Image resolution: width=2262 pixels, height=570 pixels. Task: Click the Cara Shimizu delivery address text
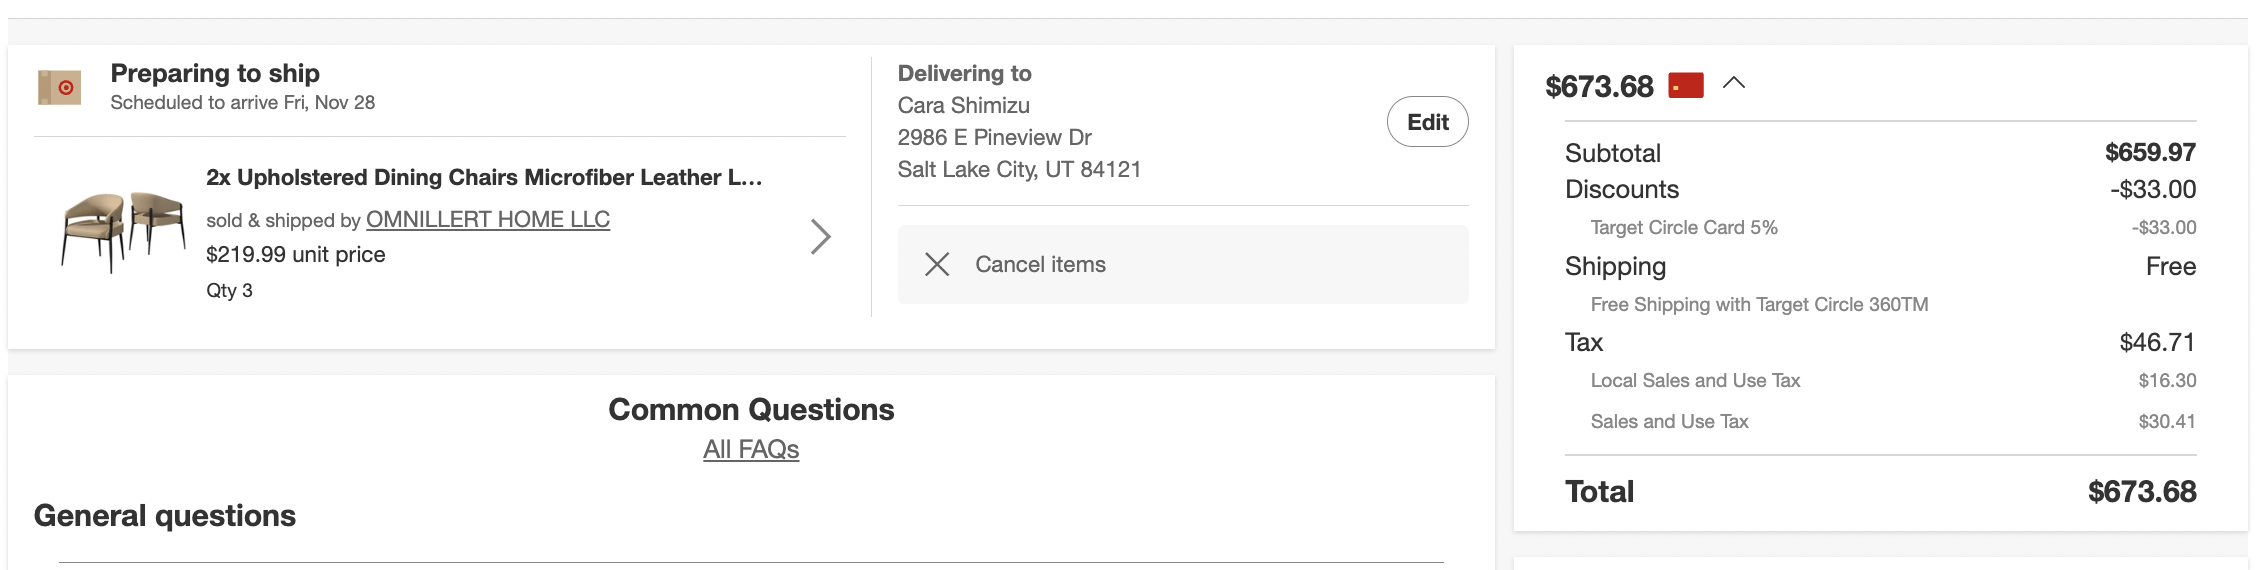click(963, 106)
